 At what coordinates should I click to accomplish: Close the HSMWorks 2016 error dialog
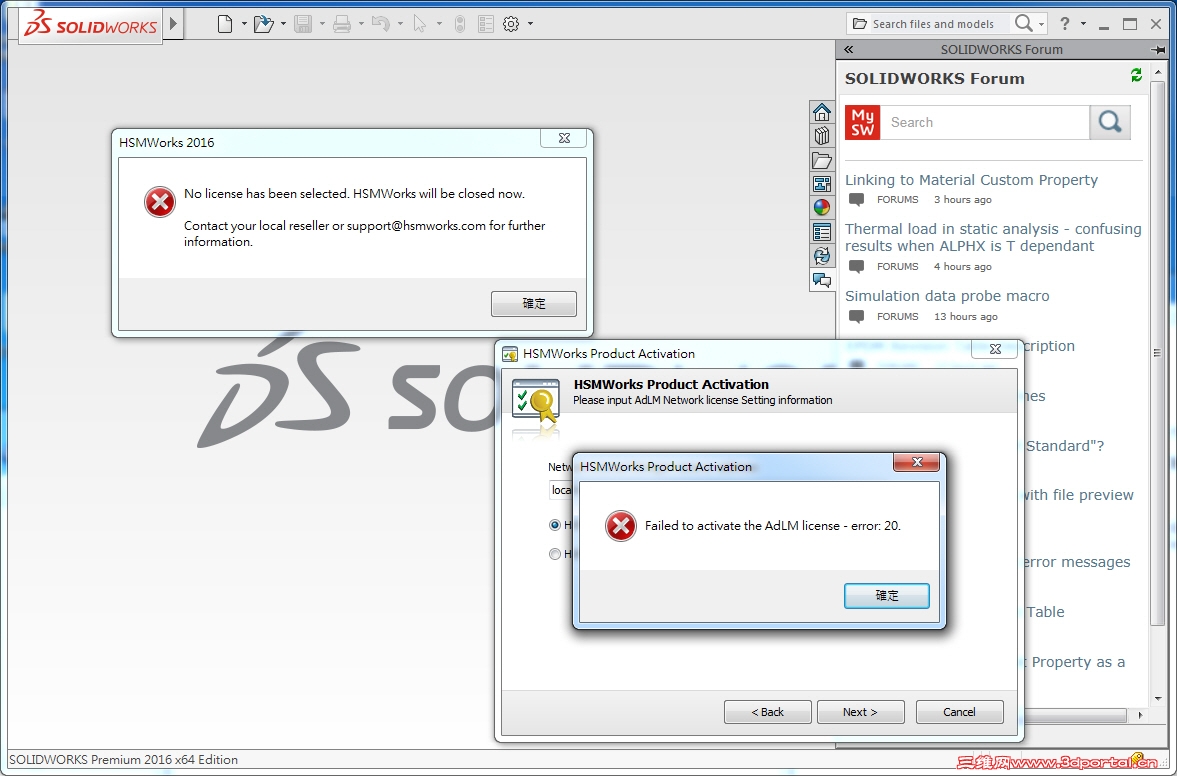[x=564, y=138]
